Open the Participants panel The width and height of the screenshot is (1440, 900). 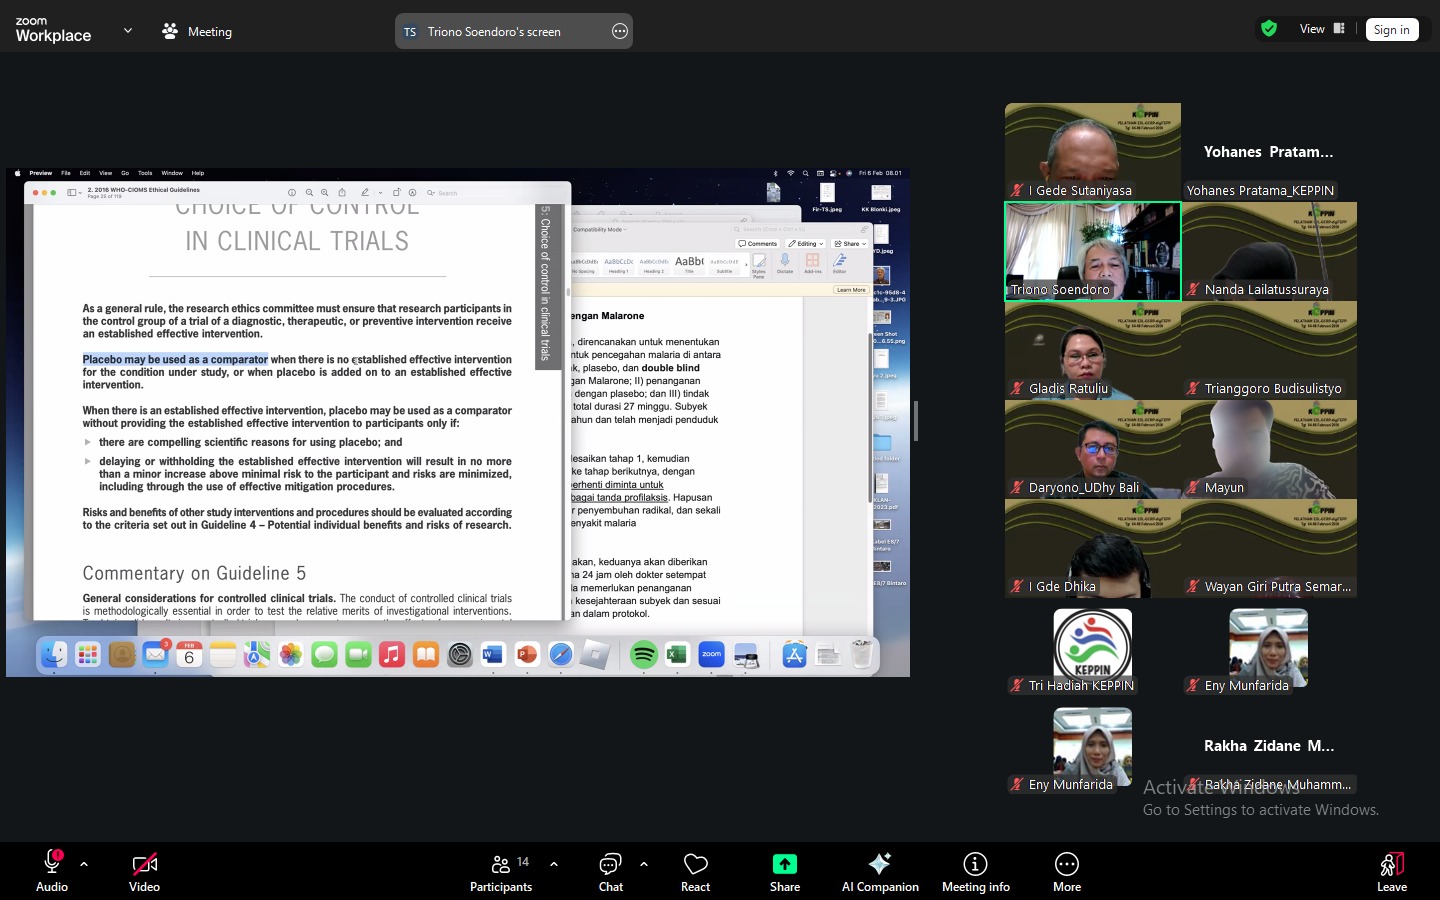coord(501,870)
